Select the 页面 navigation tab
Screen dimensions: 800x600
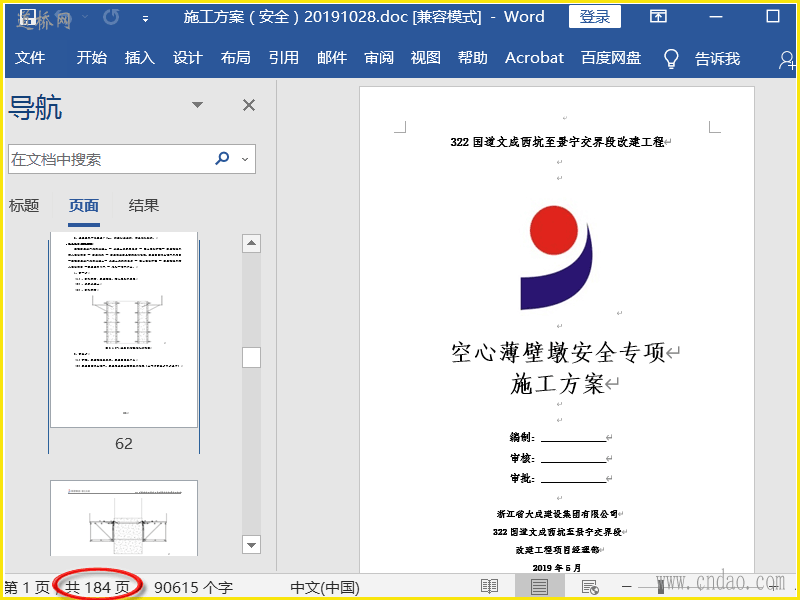click(x=84, y=206)
